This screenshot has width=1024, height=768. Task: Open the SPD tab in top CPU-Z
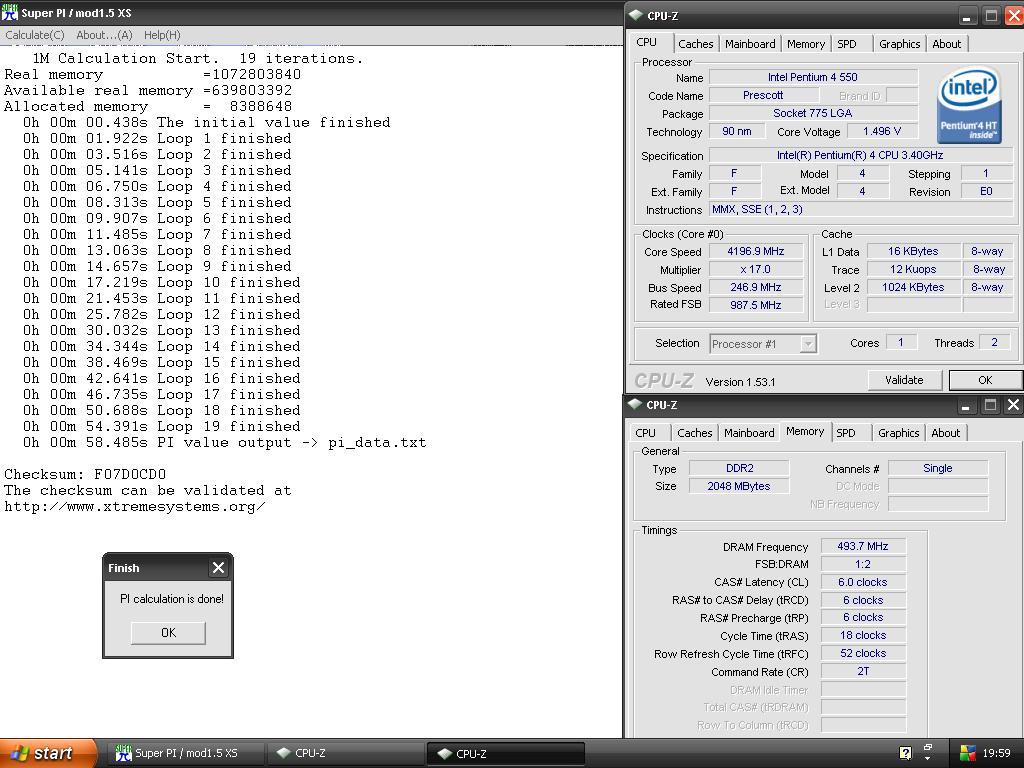[847, 44]
